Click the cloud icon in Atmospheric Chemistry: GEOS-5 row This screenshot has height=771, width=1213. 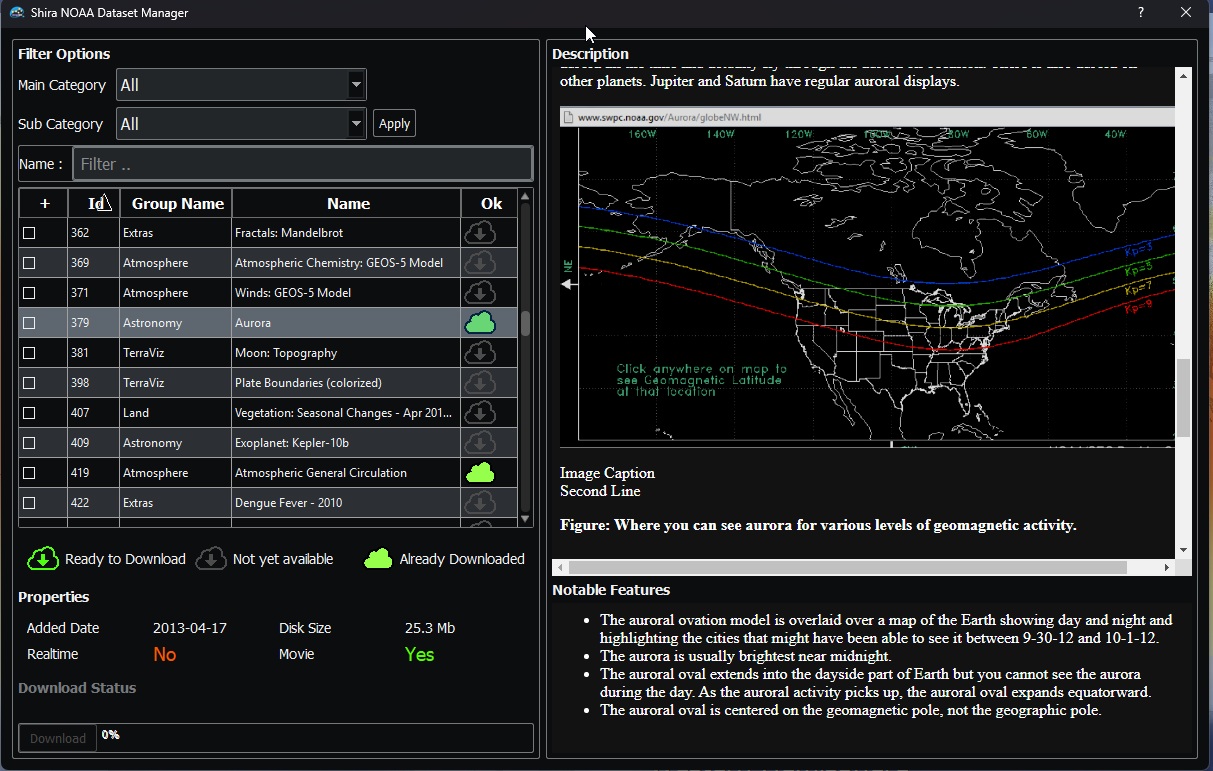coord(481,263)
